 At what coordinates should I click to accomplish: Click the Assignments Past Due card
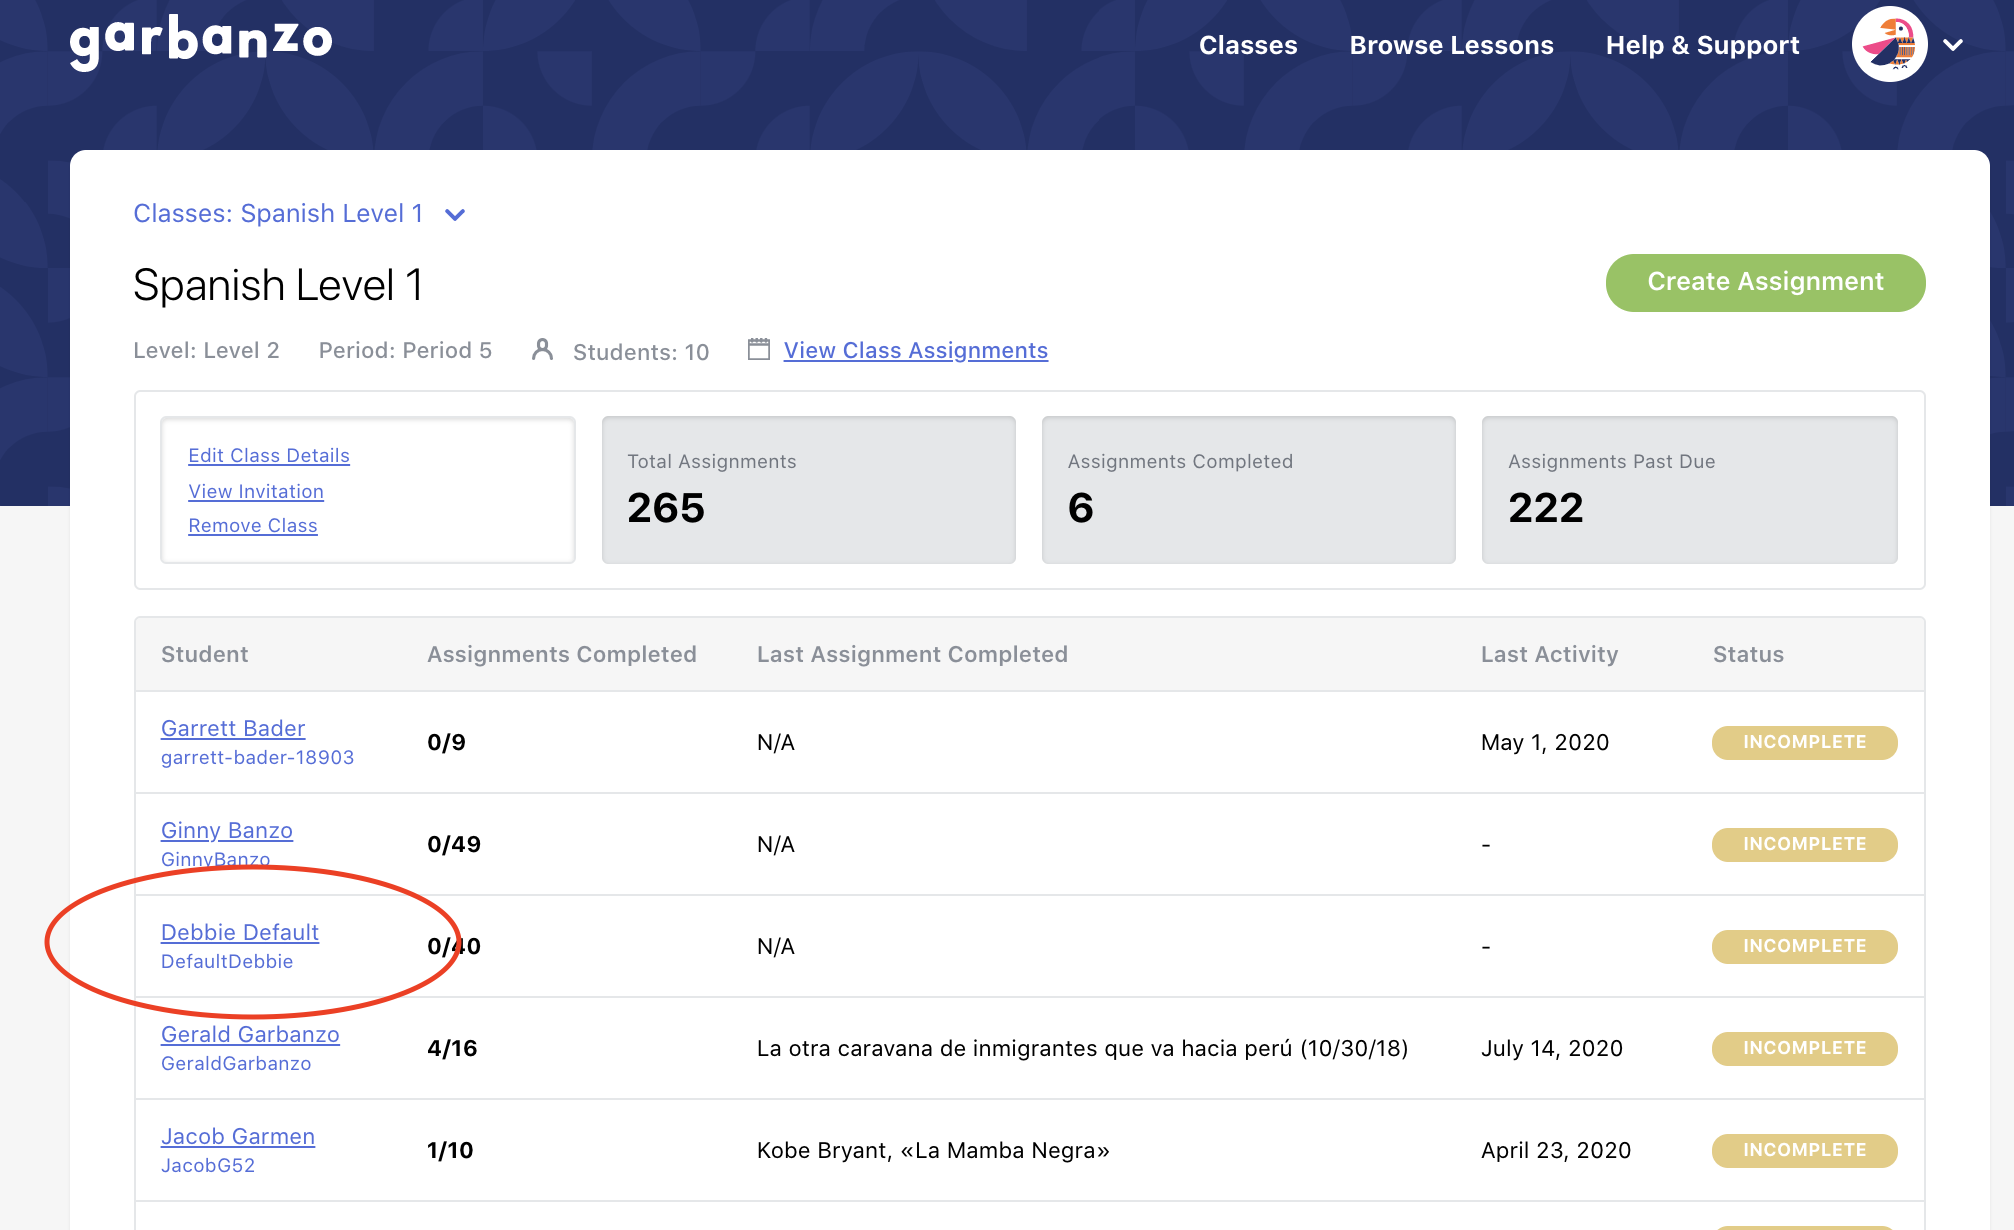click(x=1688, y=490)
